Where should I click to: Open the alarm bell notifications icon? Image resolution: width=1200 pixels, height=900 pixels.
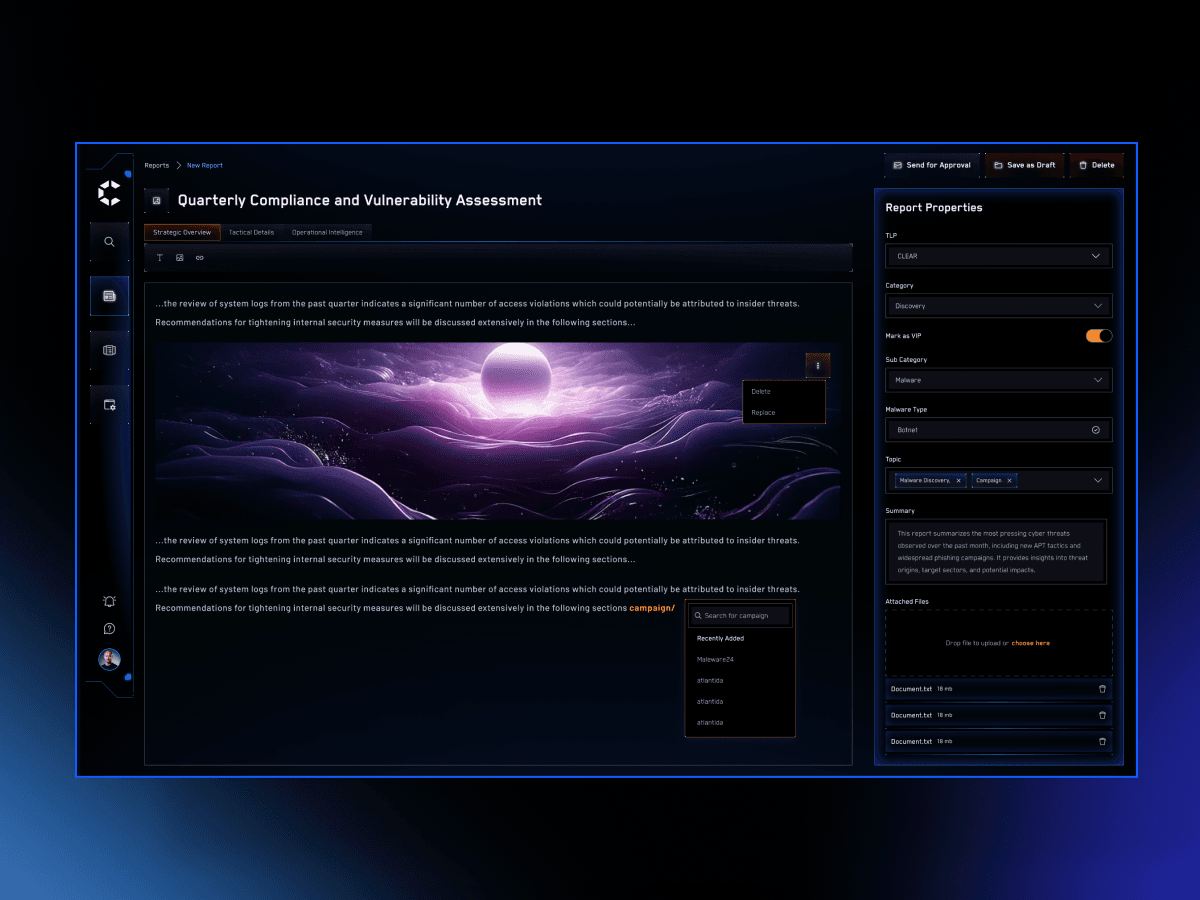109,601
